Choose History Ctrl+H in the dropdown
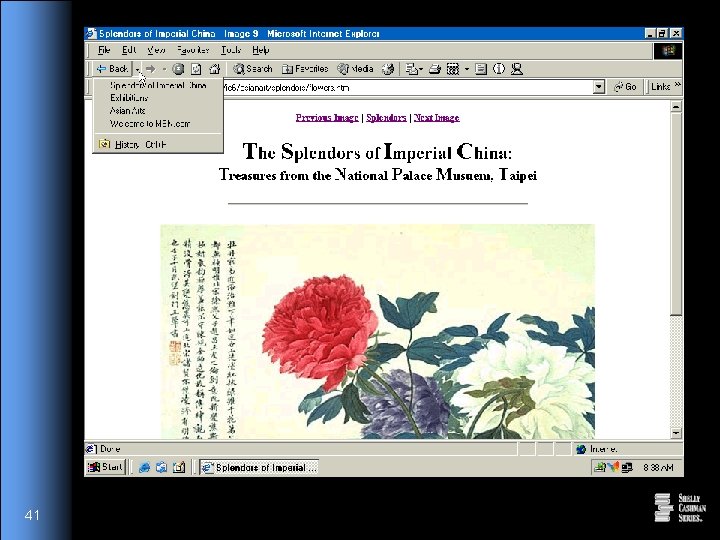The height and width of the screenshot is (540, 720). tap(158, 144)
